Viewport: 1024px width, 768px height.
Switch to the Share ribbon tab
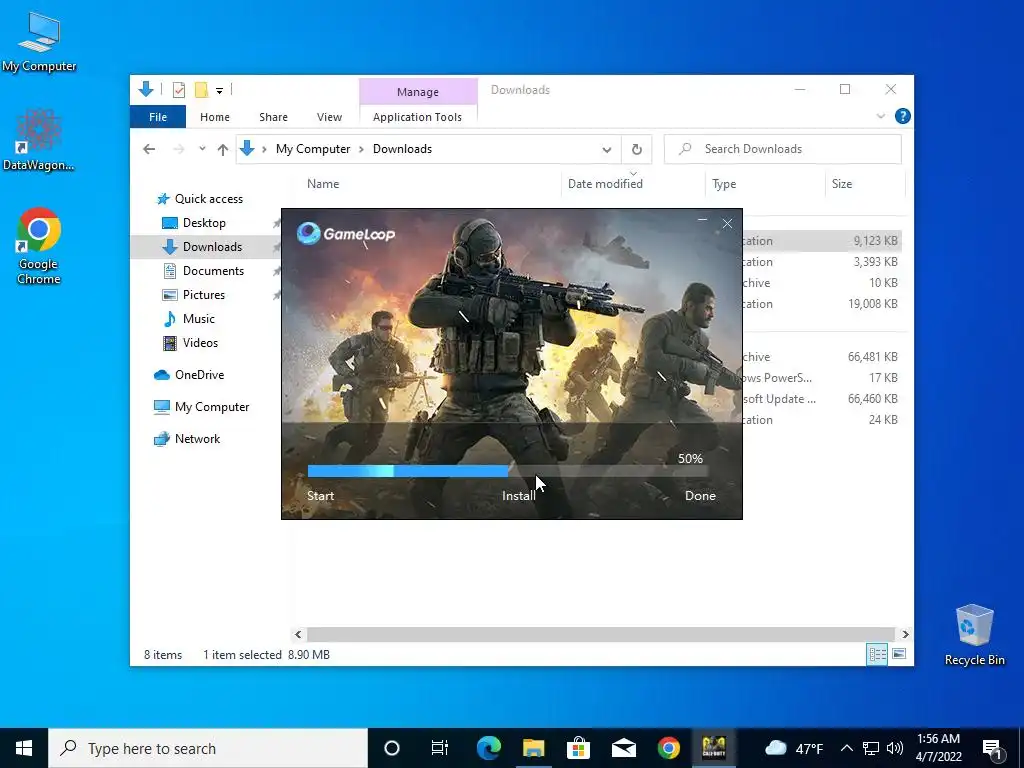pyautogui.click(x=273, y=117)
